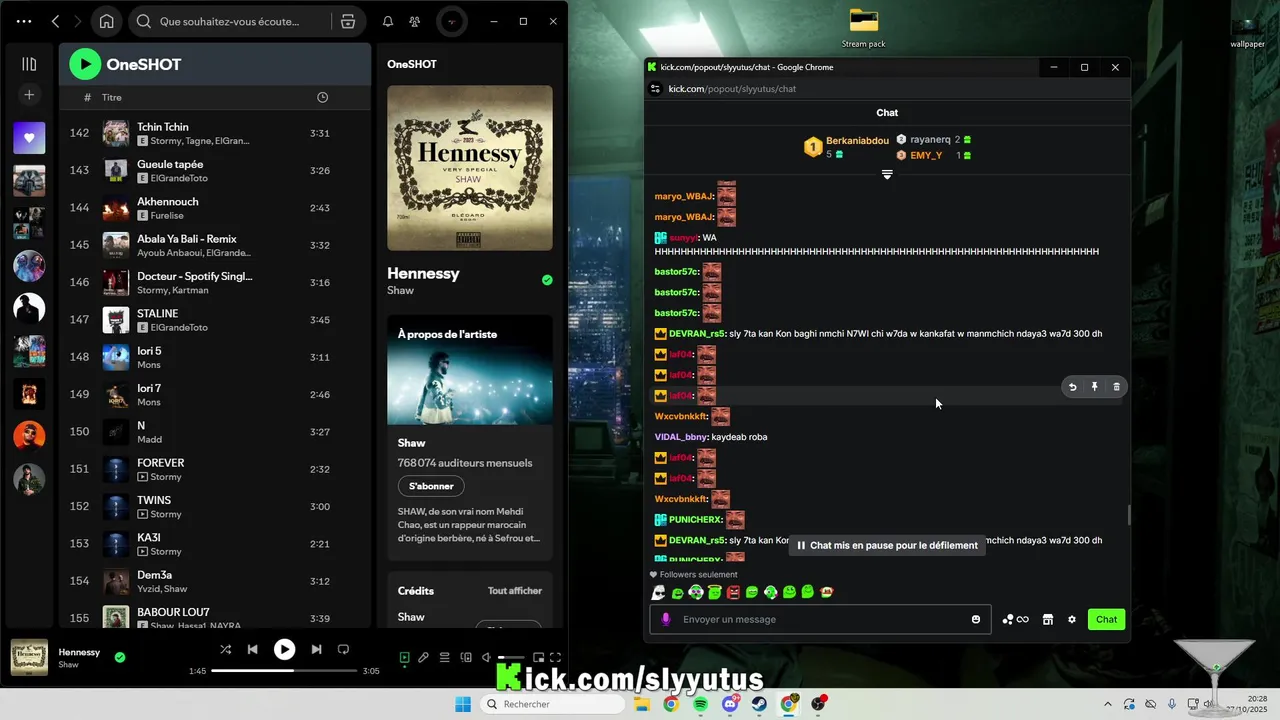Open the Spotify library panel icon

[29, 64]
